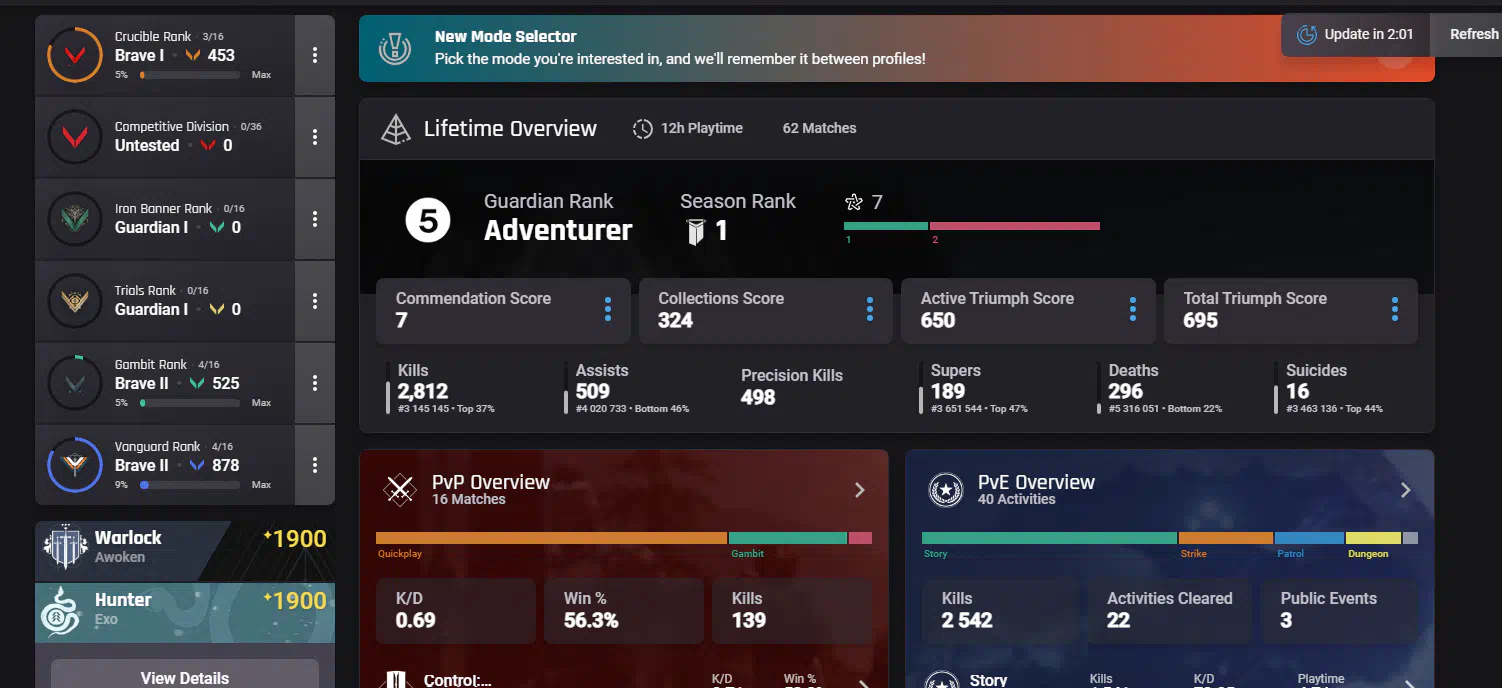Click the red commendation bar segment
Image resolution: width=1502 pixels, height=688 pixels.
[x=1015, y=226]
